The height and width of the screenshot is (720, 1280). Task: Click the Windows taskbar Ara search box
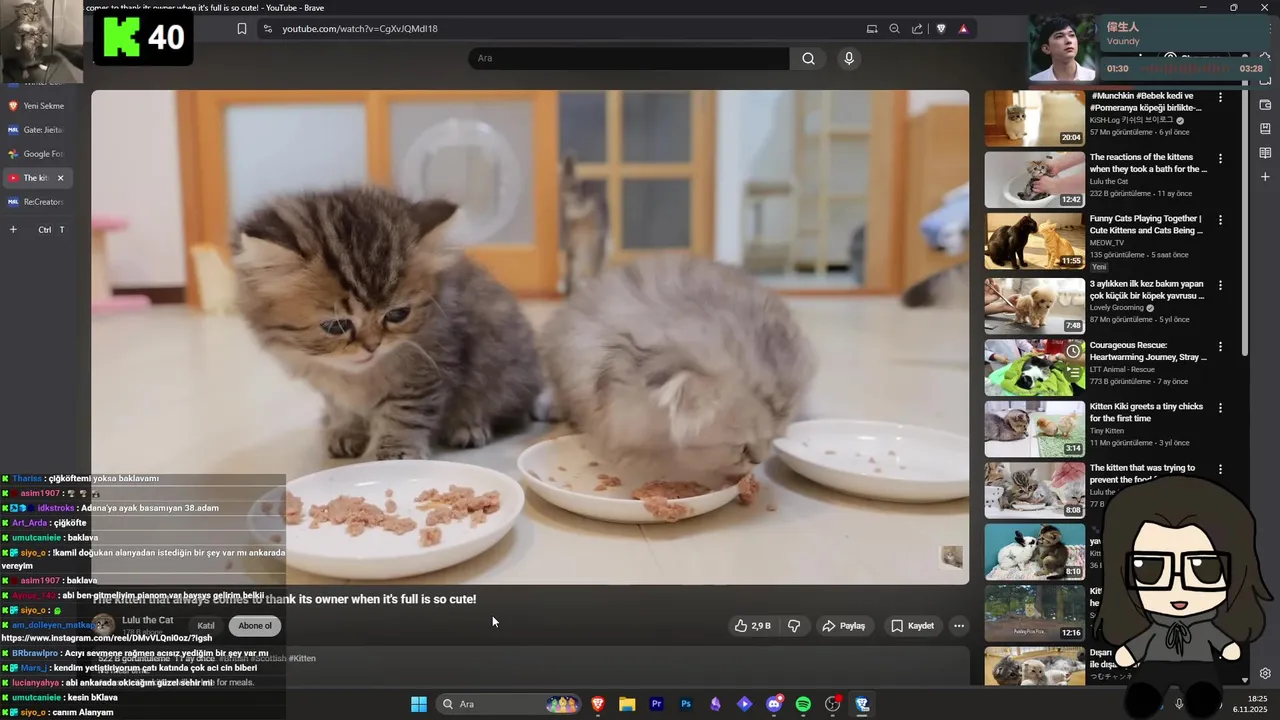[509, 704]
